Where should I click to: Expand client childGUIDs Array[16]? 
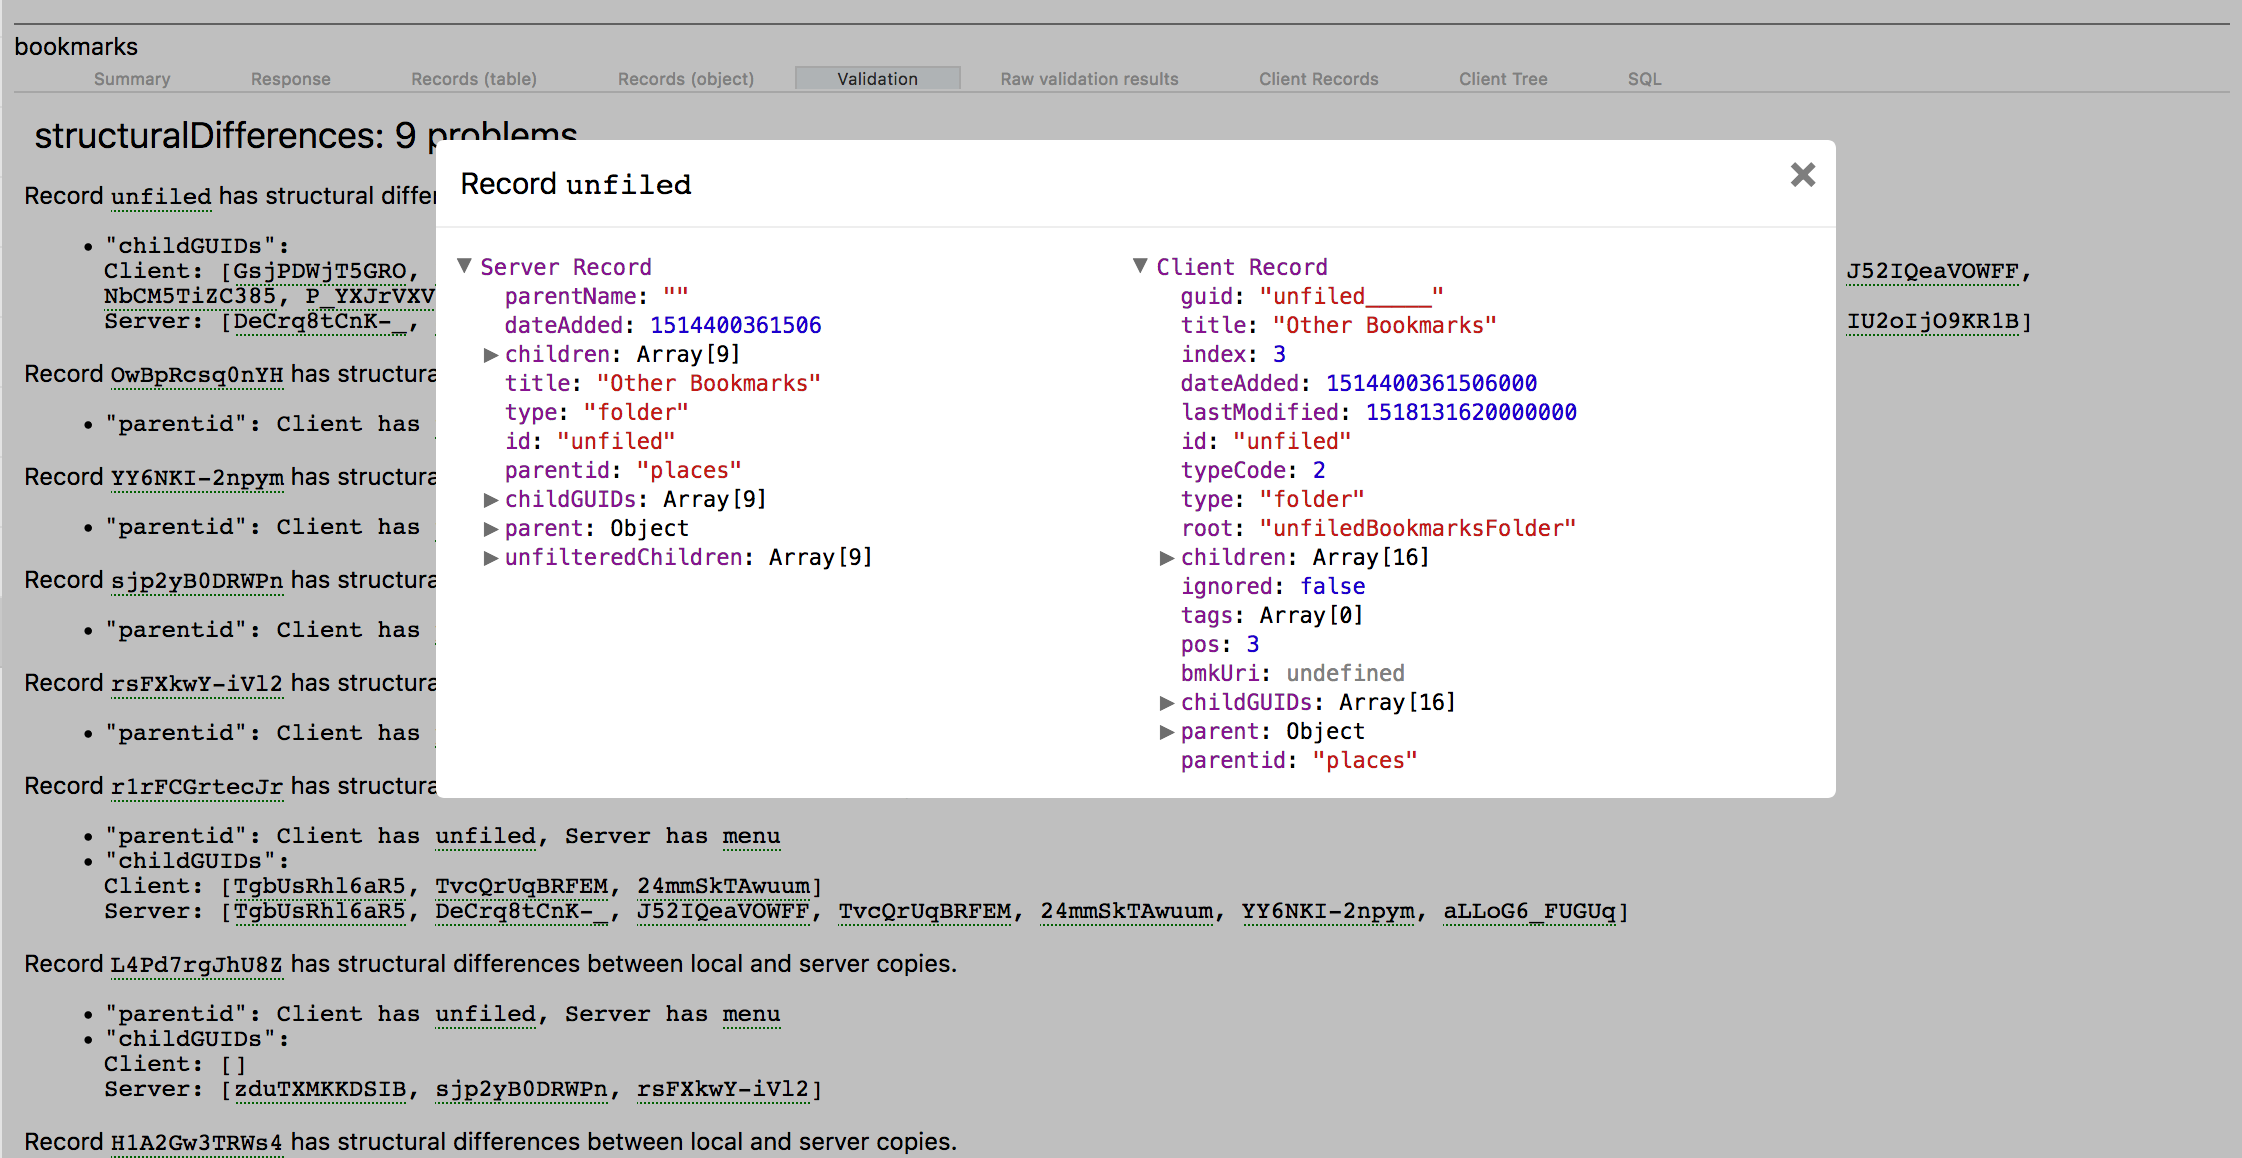[1166, 703]
